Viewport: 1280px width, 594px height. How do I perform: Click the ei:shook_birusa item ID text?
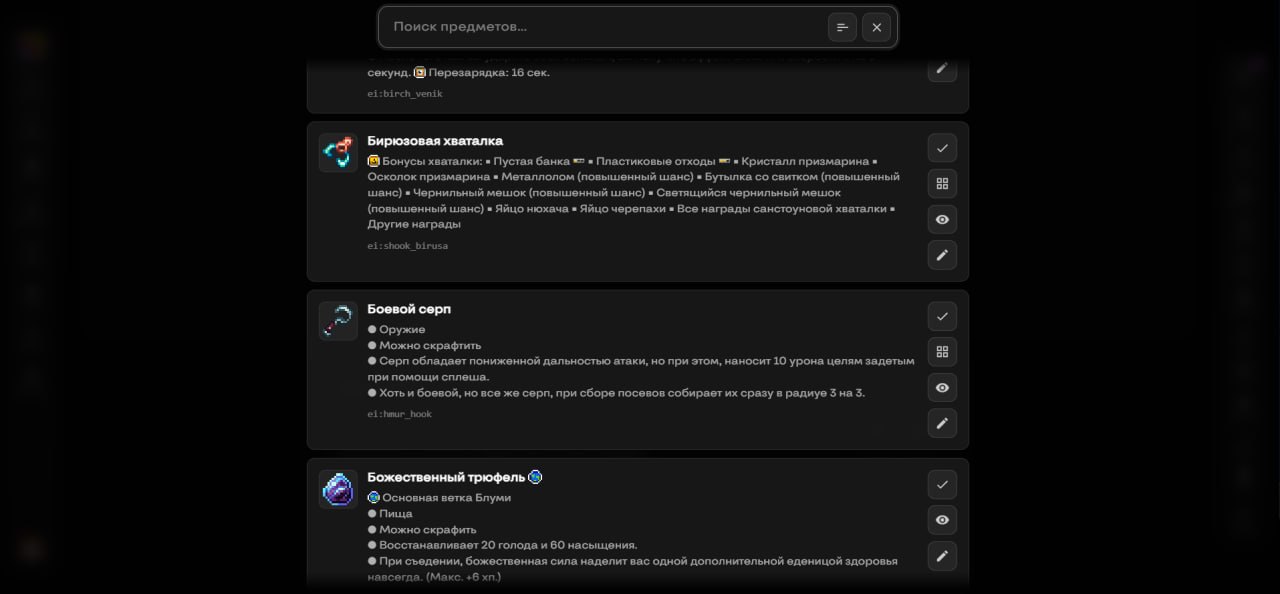point(407,246)
